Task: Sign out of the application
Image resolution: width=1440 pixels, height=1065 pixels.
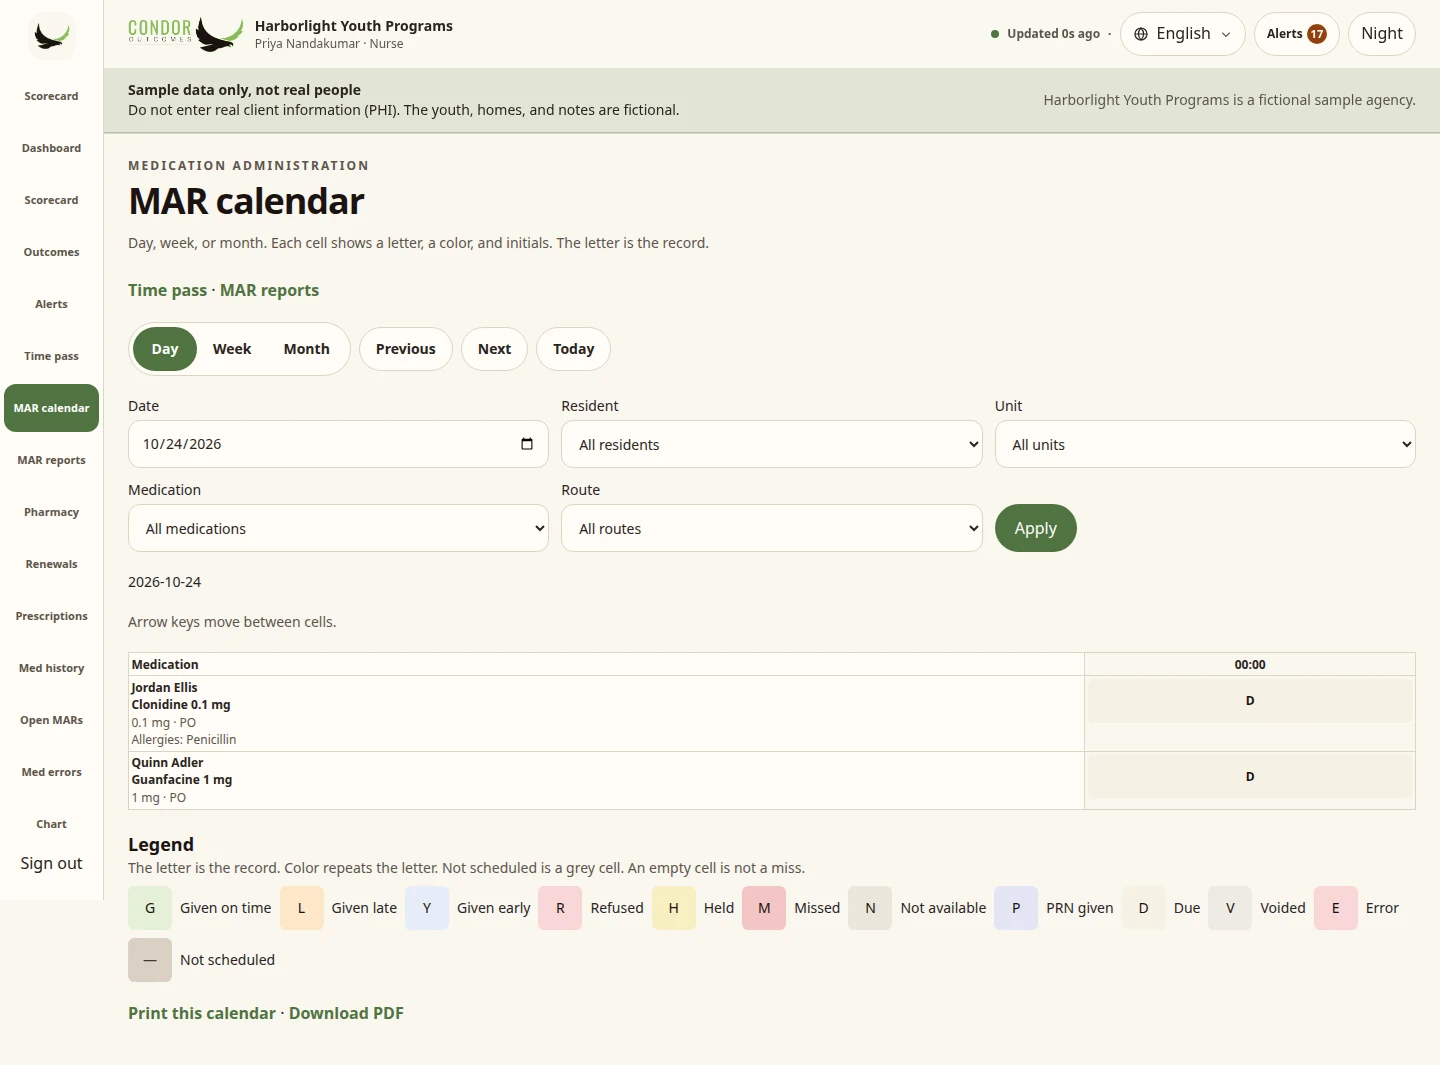Action: 52,863
